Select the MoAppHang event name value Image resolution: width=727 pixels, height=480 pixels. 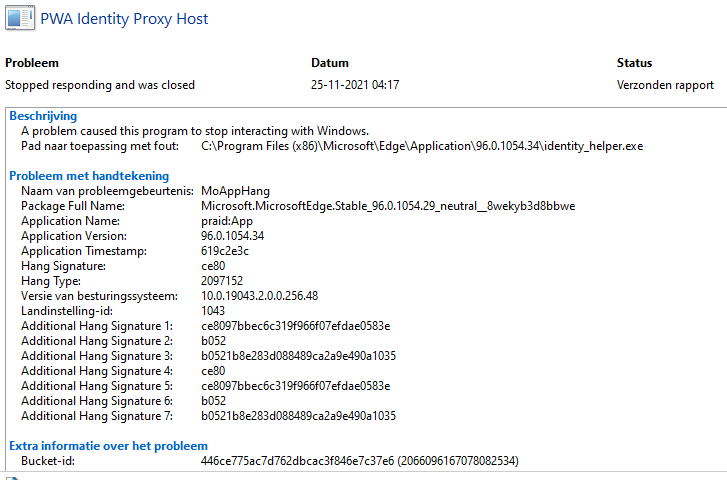236,191
